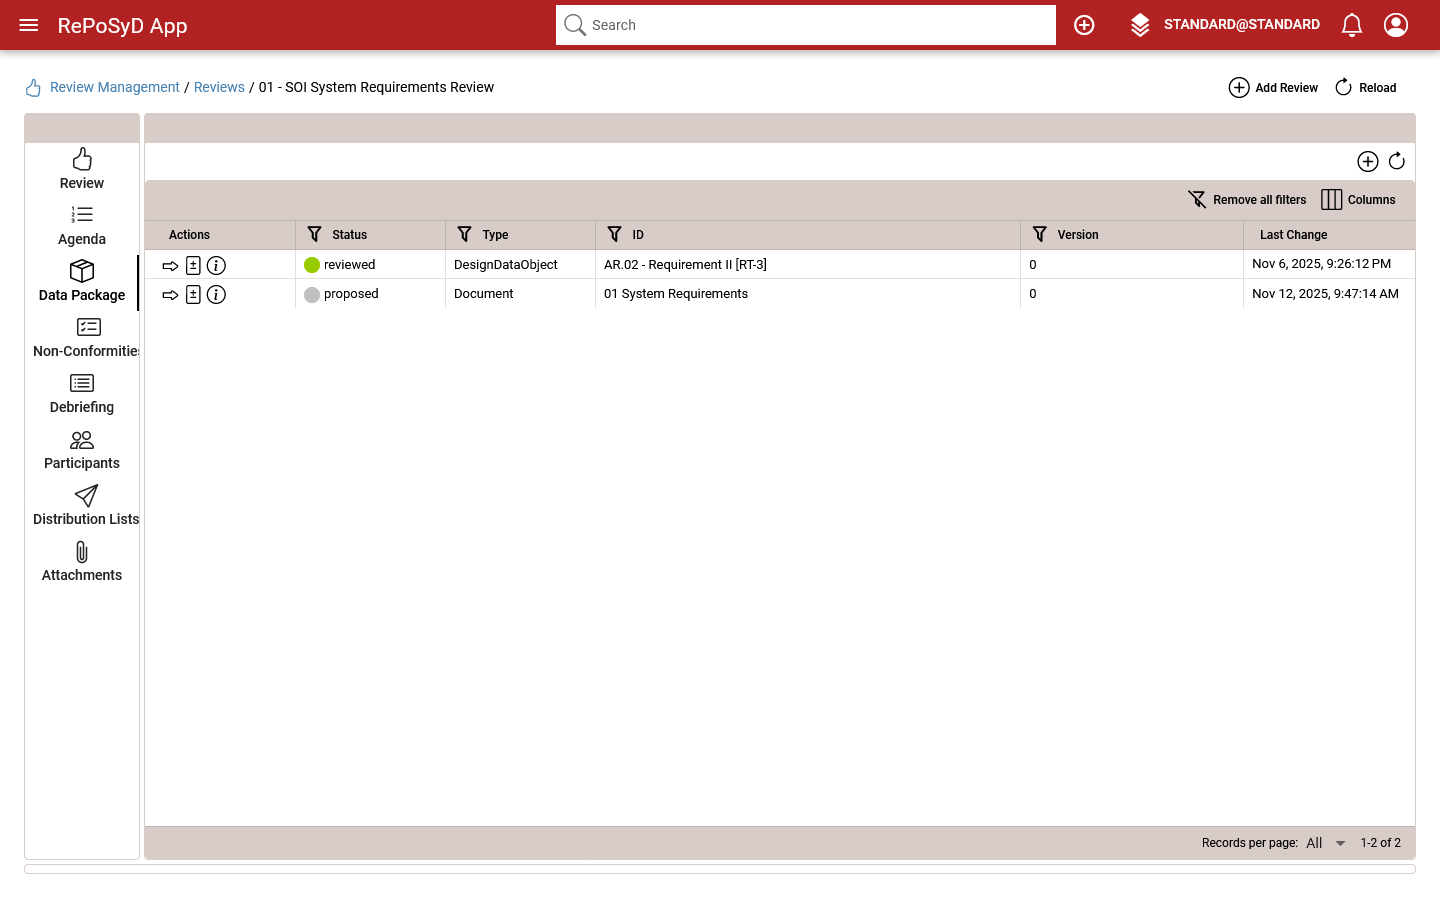
Task: Open the hamburger navigation menu
Action: 29,25
